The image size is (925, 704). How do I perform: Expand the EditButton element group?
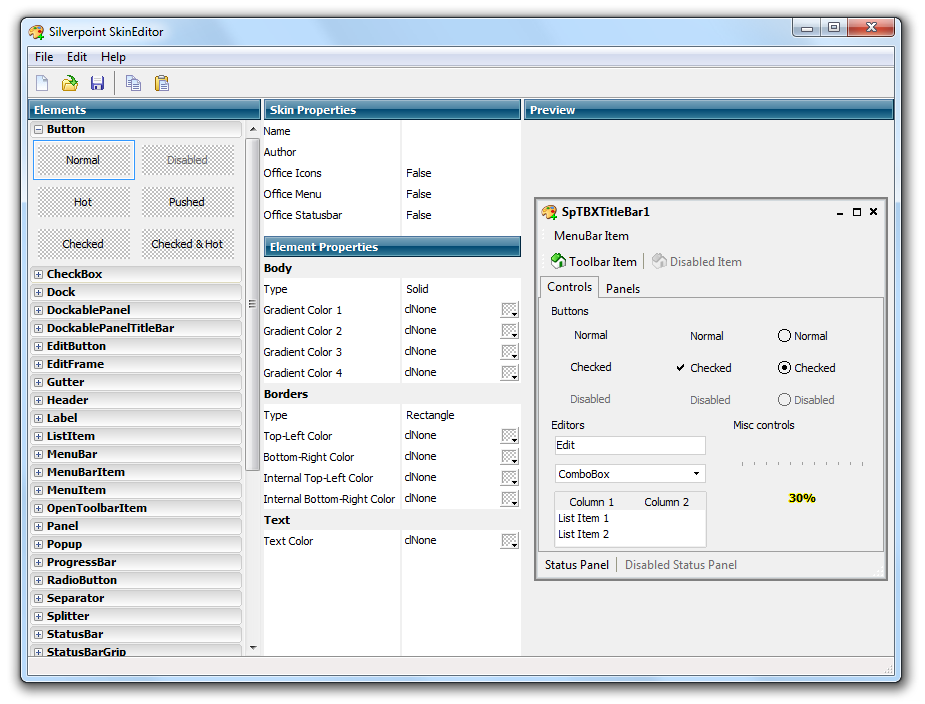(x=38, y=346)
